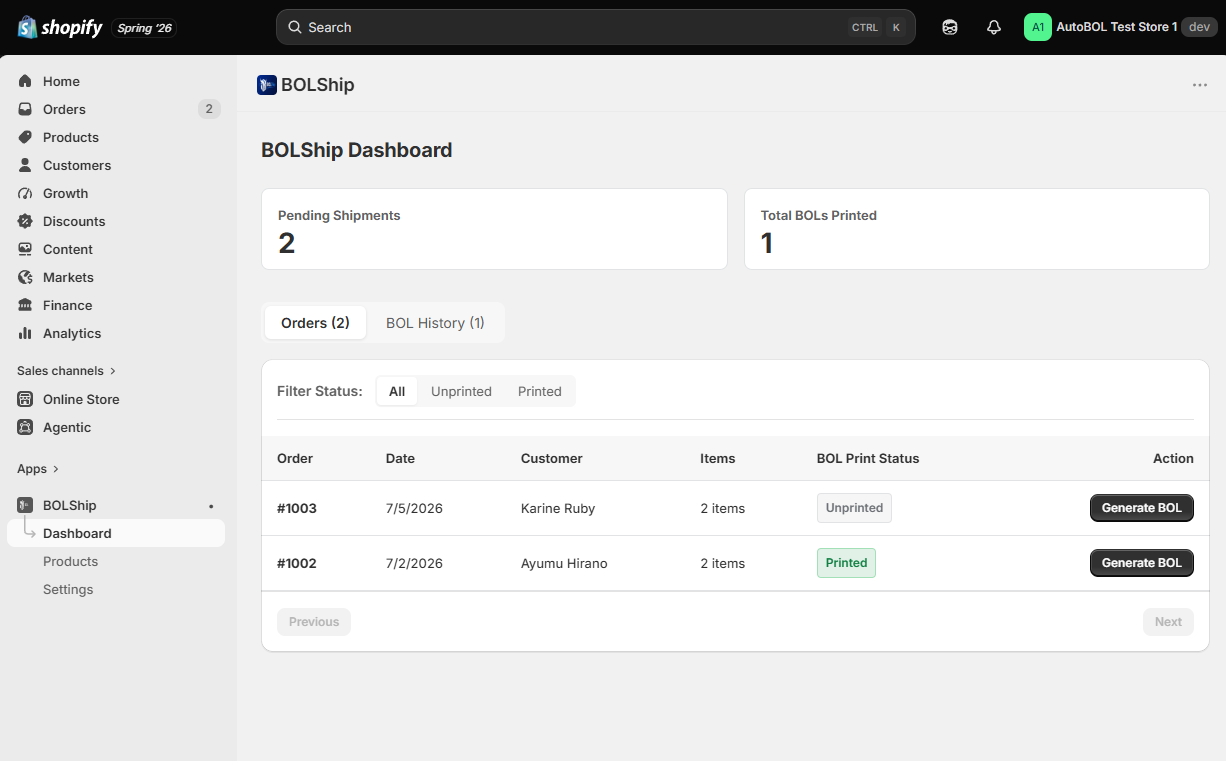Open notifications bell icon
Image resolution: width=1226 pixels, height=761 pixels.
(x=994, y=27)
